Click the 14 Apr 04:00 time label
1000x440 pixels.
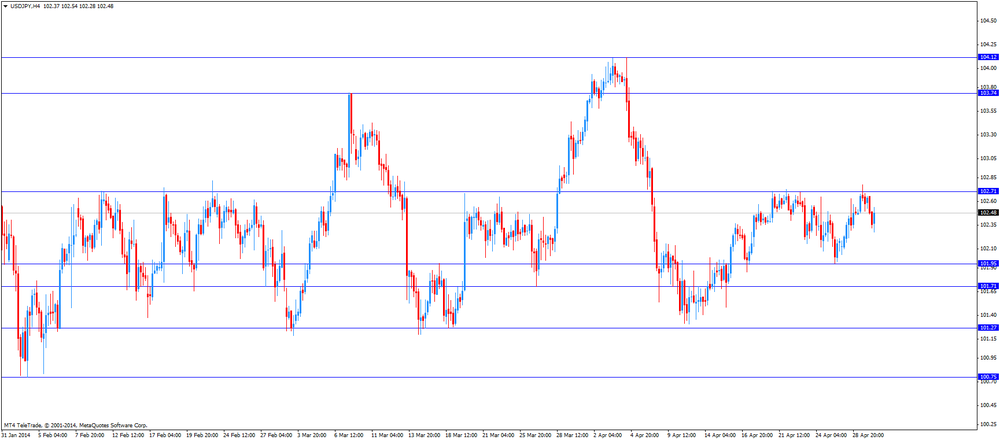click(718, 436)
